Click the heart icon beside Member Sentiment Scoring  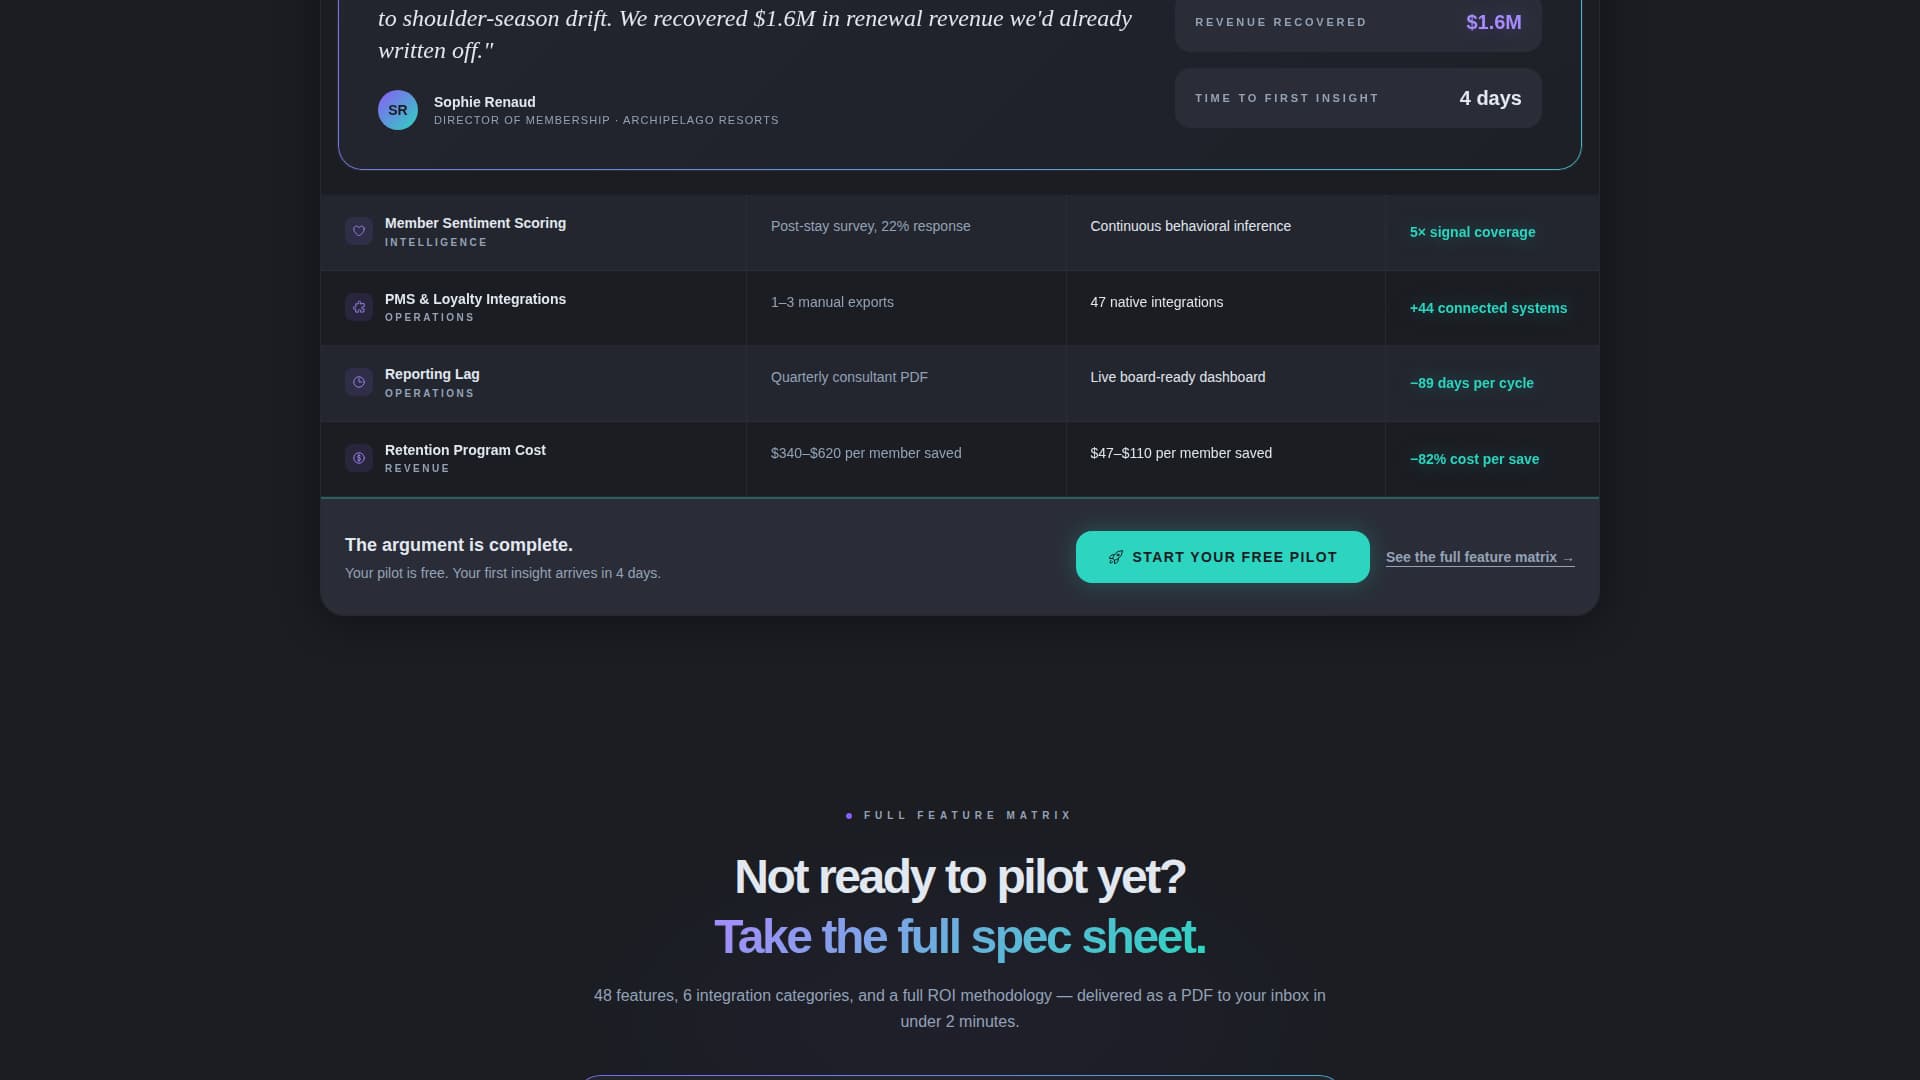(359, 231)
